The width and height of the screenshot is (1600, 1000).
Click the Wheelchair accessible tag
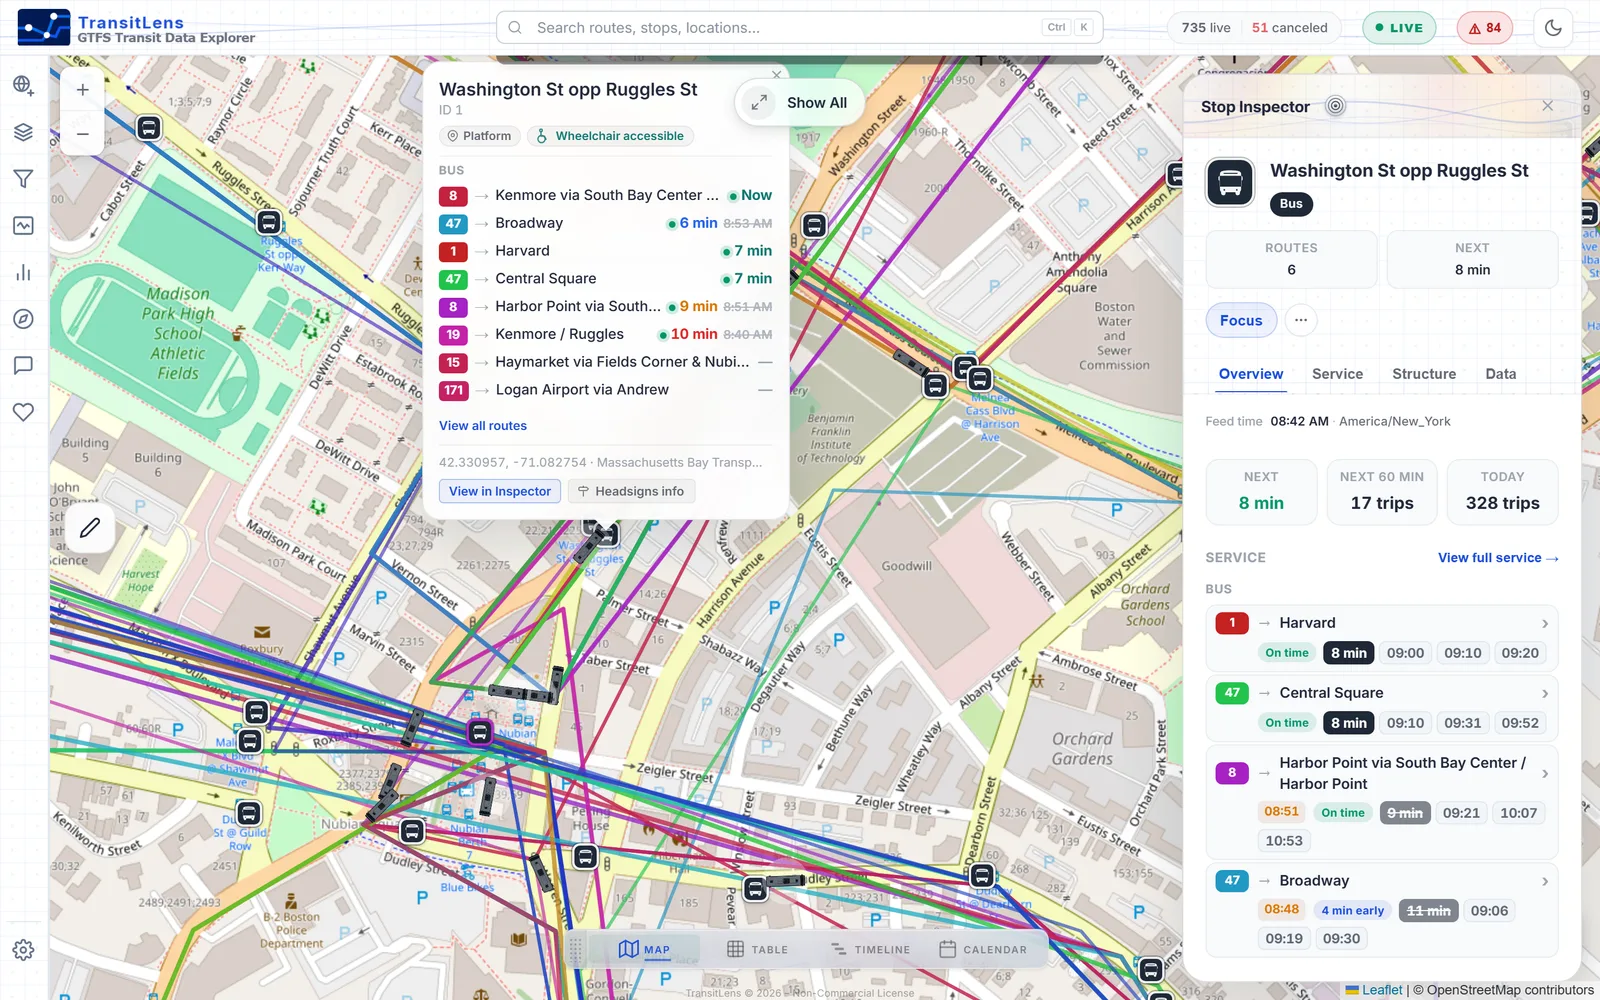[x=610, y=136]
